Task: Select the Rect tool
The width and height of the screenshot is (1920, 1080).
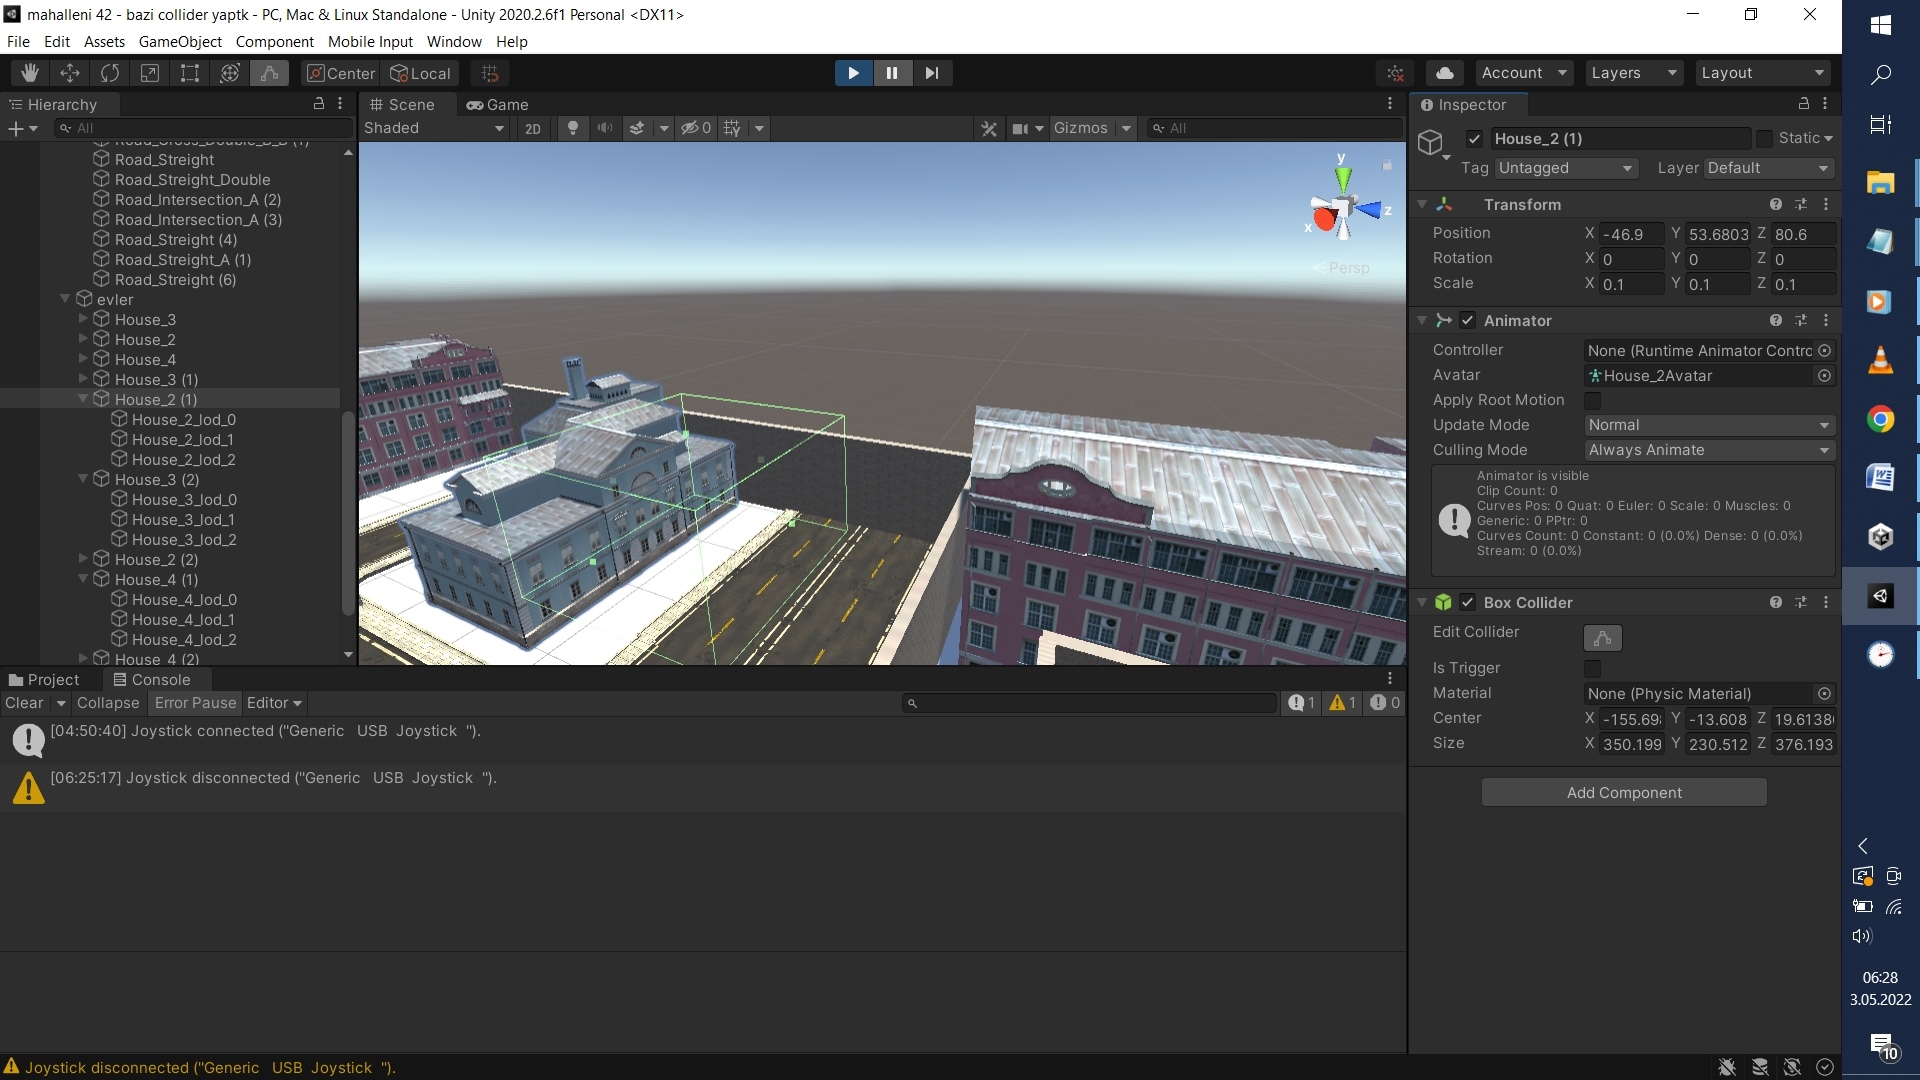Action: 190,73
